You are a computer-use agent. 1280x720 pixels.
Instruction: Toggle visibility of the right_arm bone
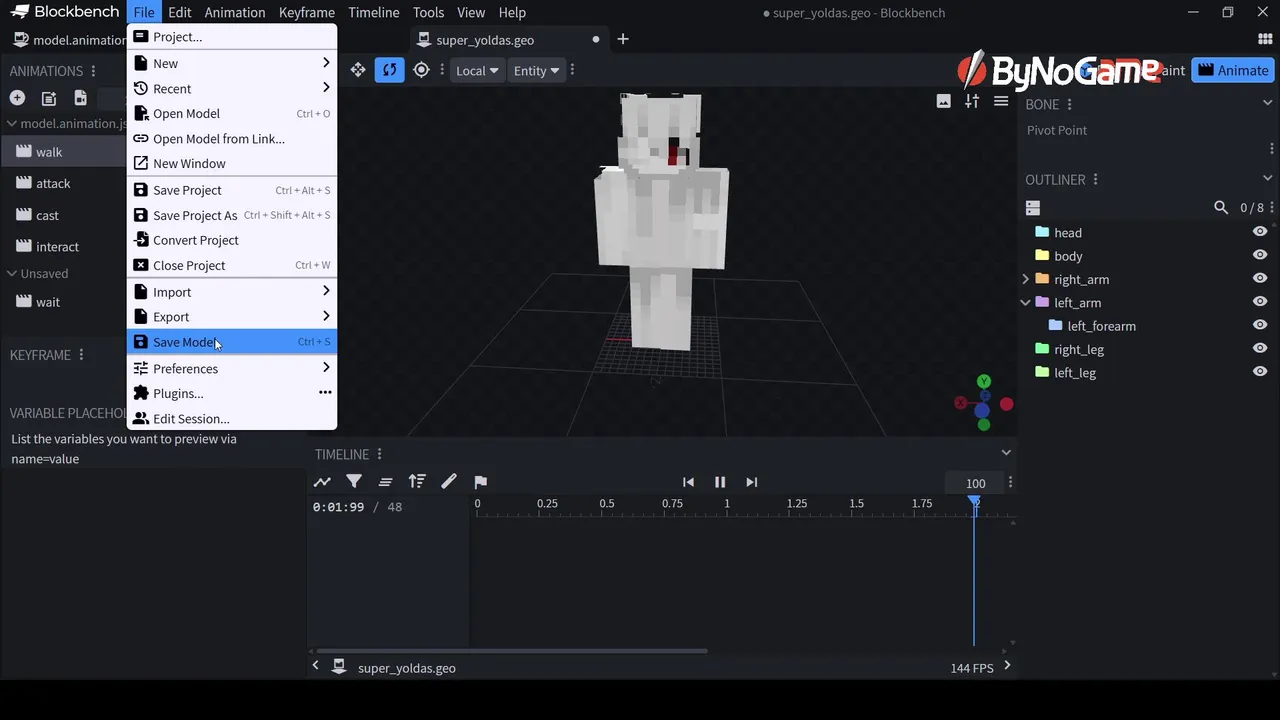1260,279
